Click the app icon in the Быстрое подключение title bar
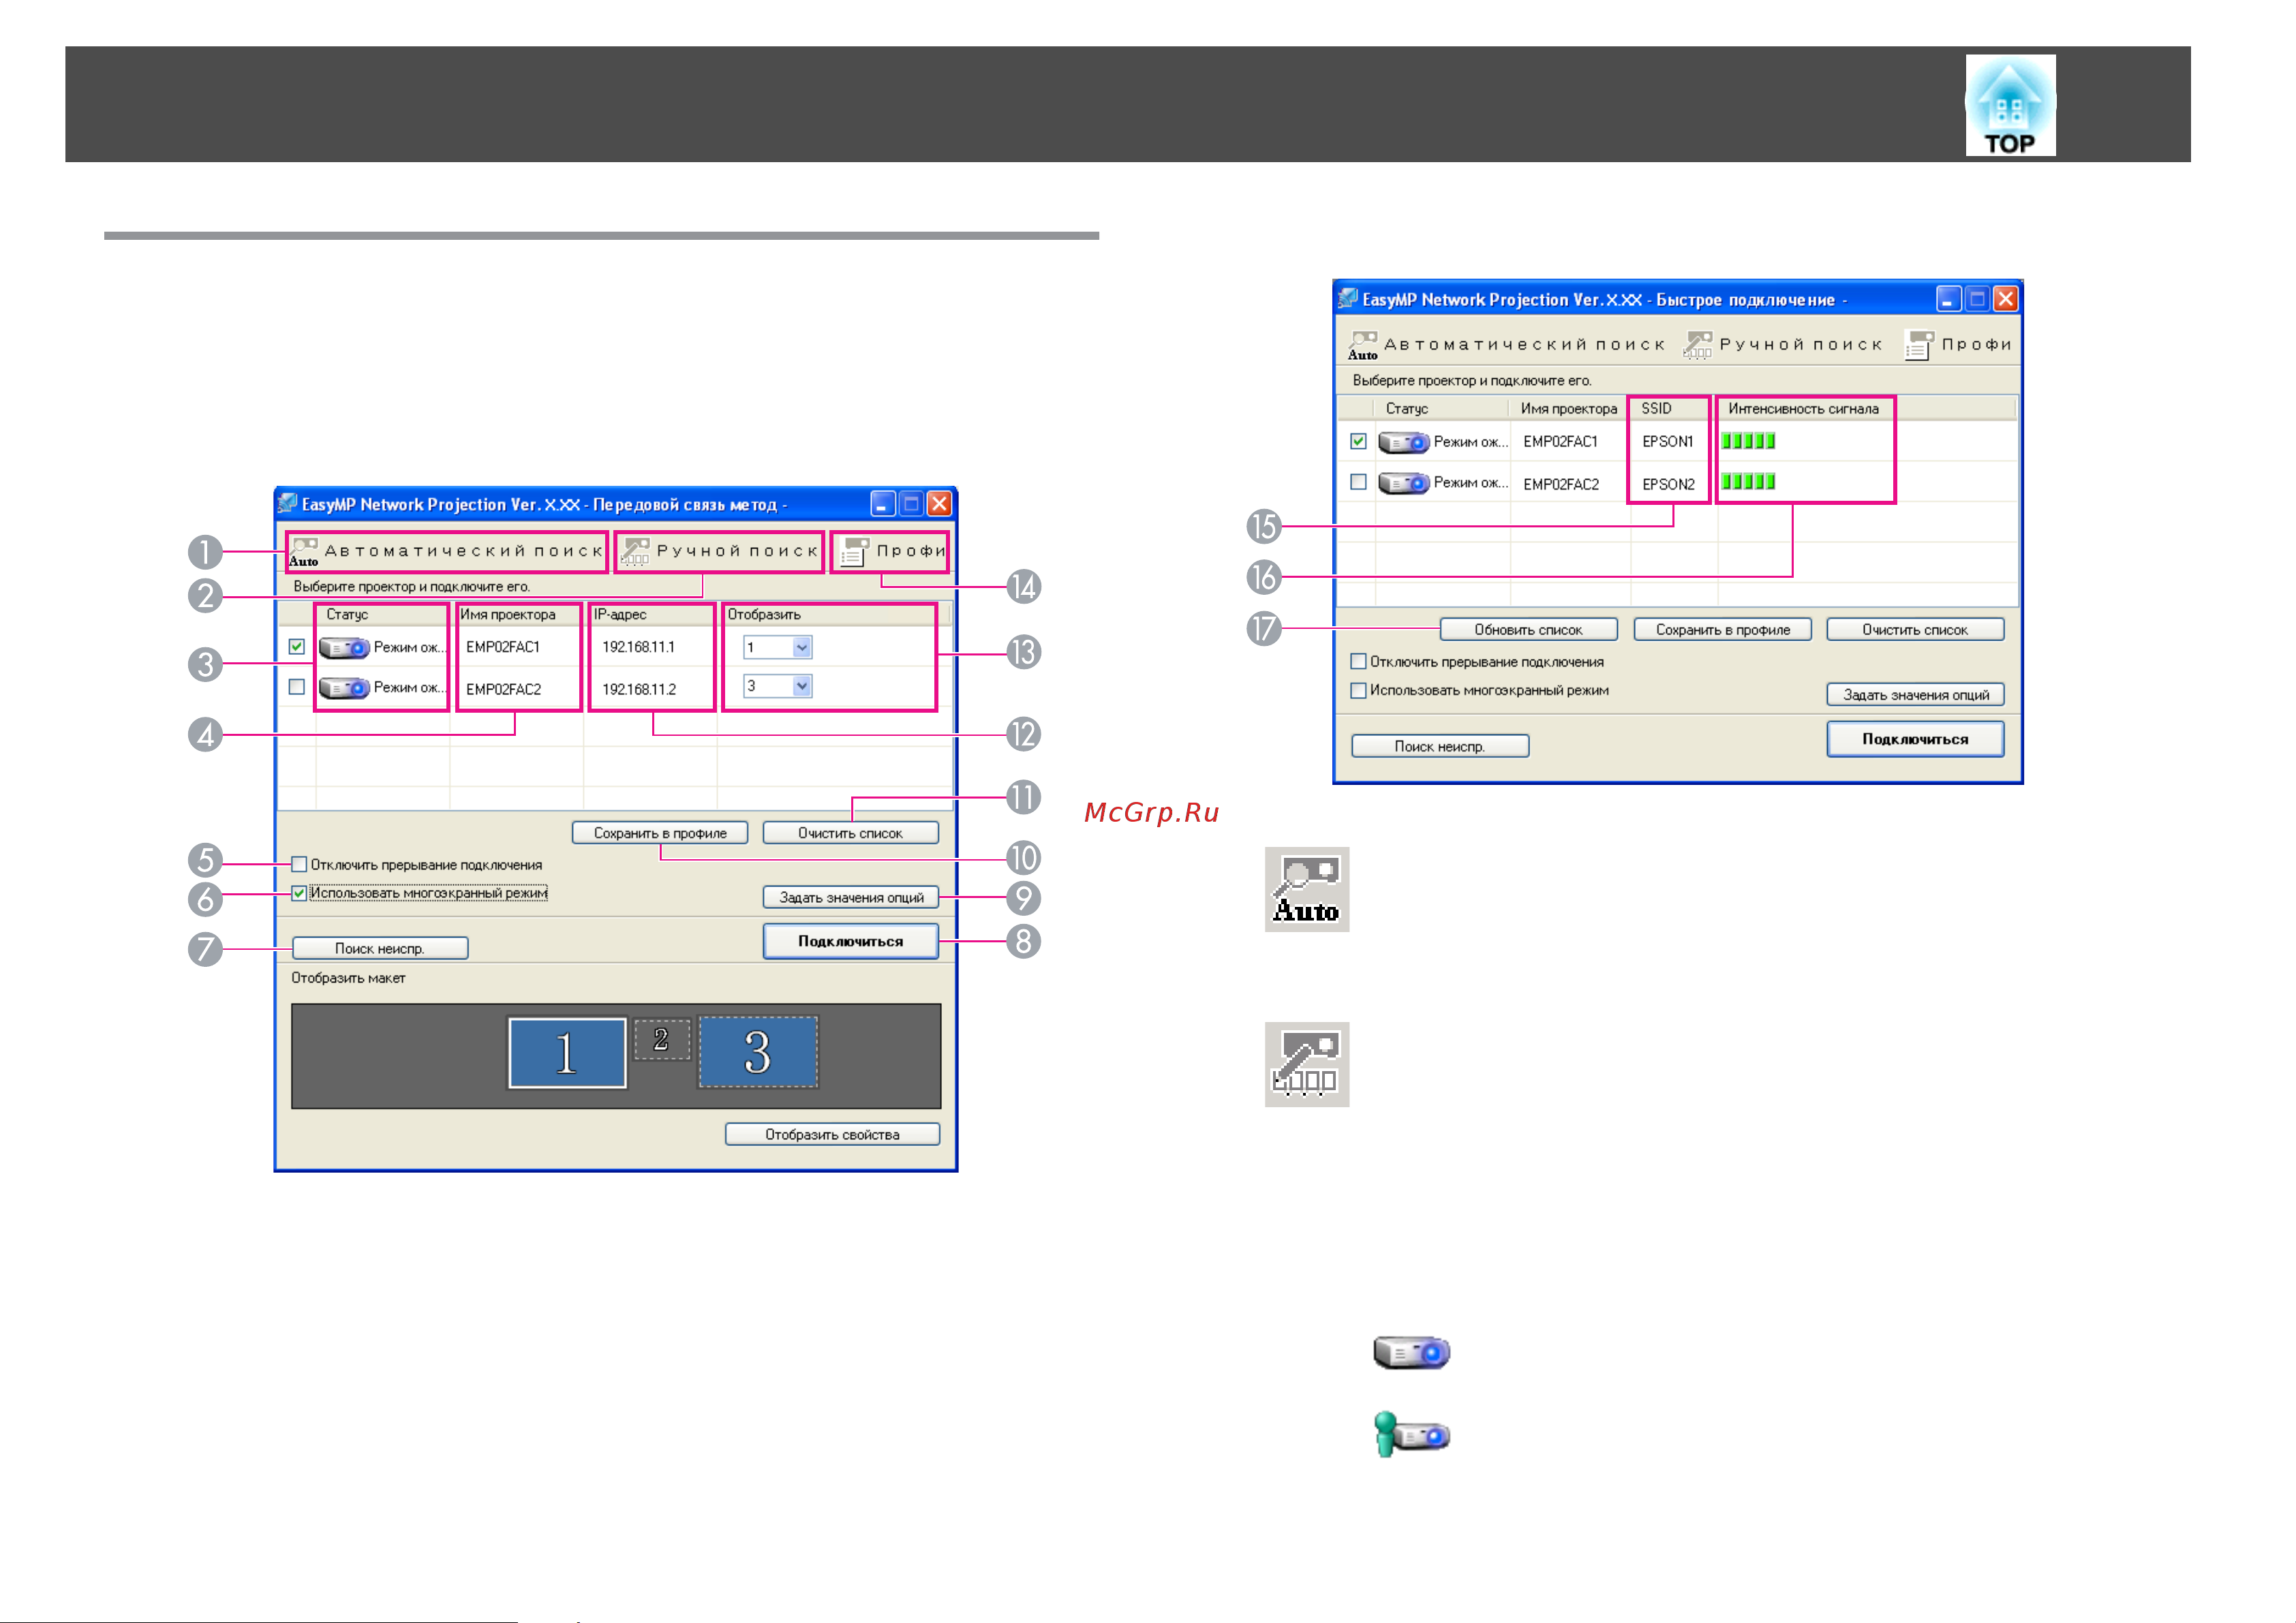2296x1623 pixels. 1348,298
